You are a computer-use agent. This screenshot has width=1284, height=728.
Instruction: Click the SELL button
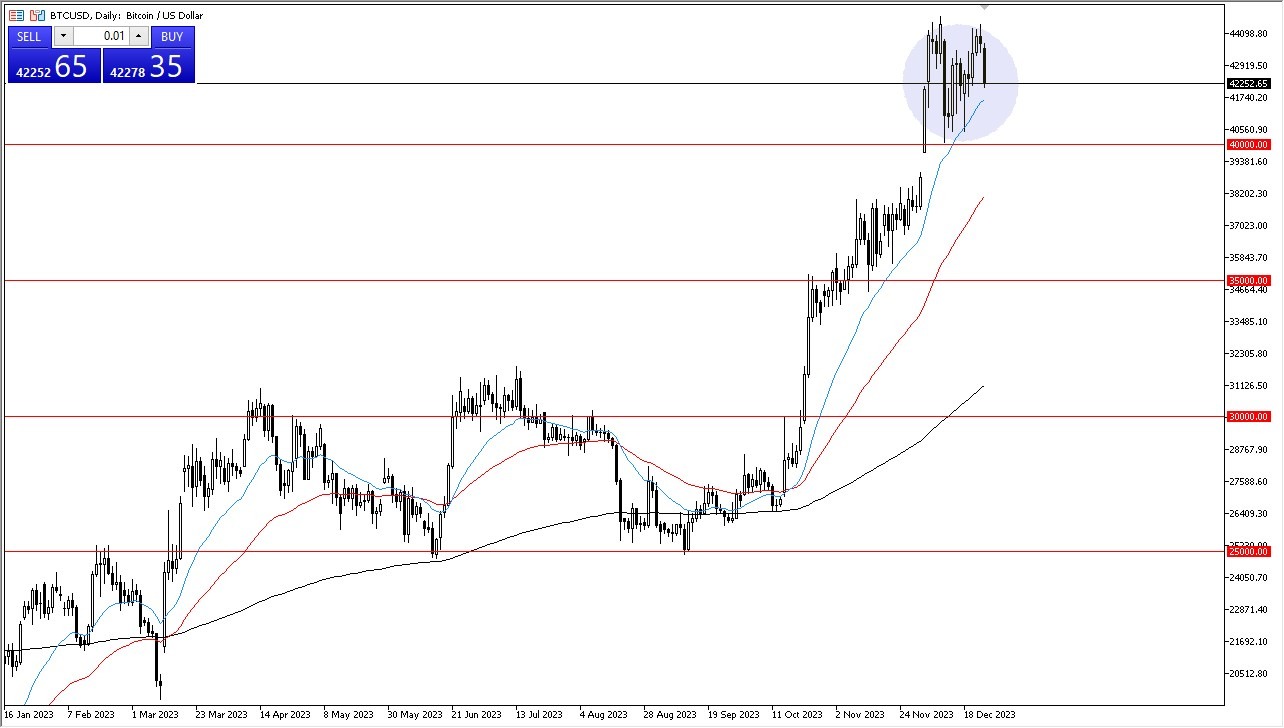pyautogui.click(x=29, y=37)
